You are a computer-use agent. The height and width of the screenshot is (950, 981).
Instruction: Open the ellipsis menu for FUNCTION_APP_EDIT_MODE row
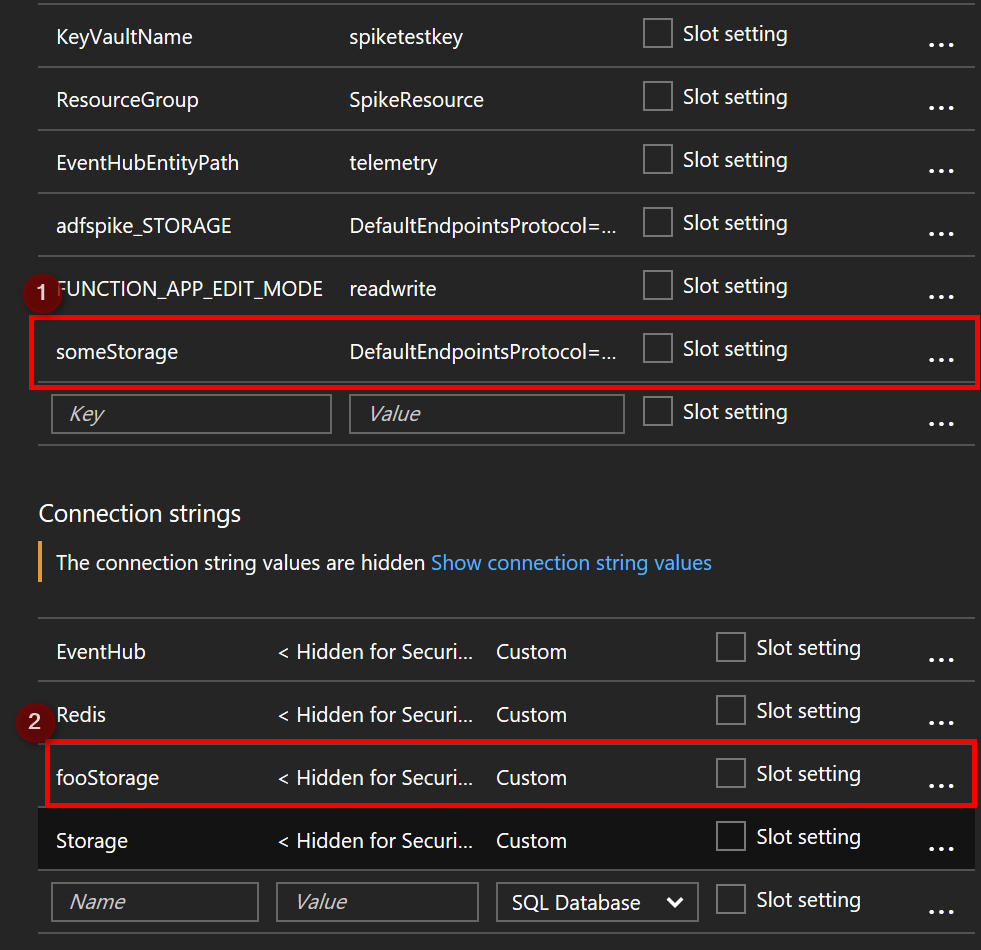coord(941,297)
